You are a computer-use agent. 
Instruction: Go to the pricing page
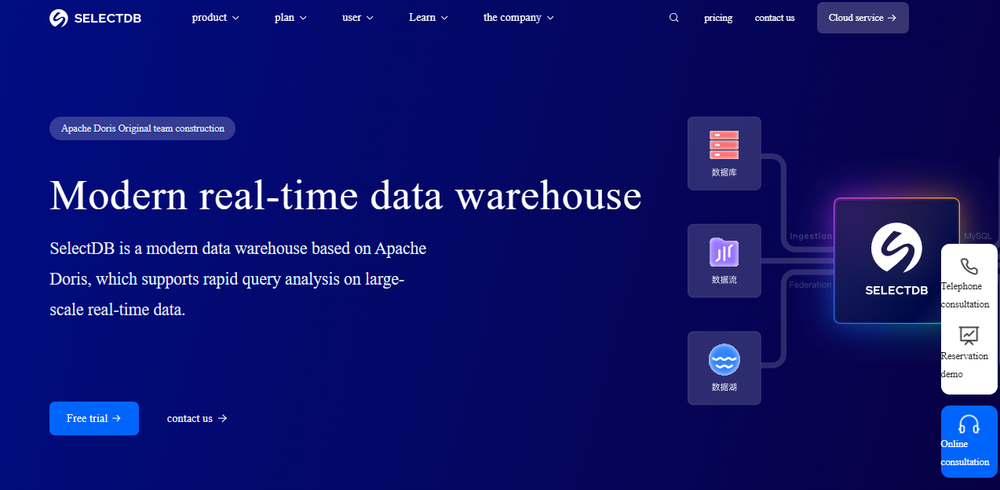point(718,18)
